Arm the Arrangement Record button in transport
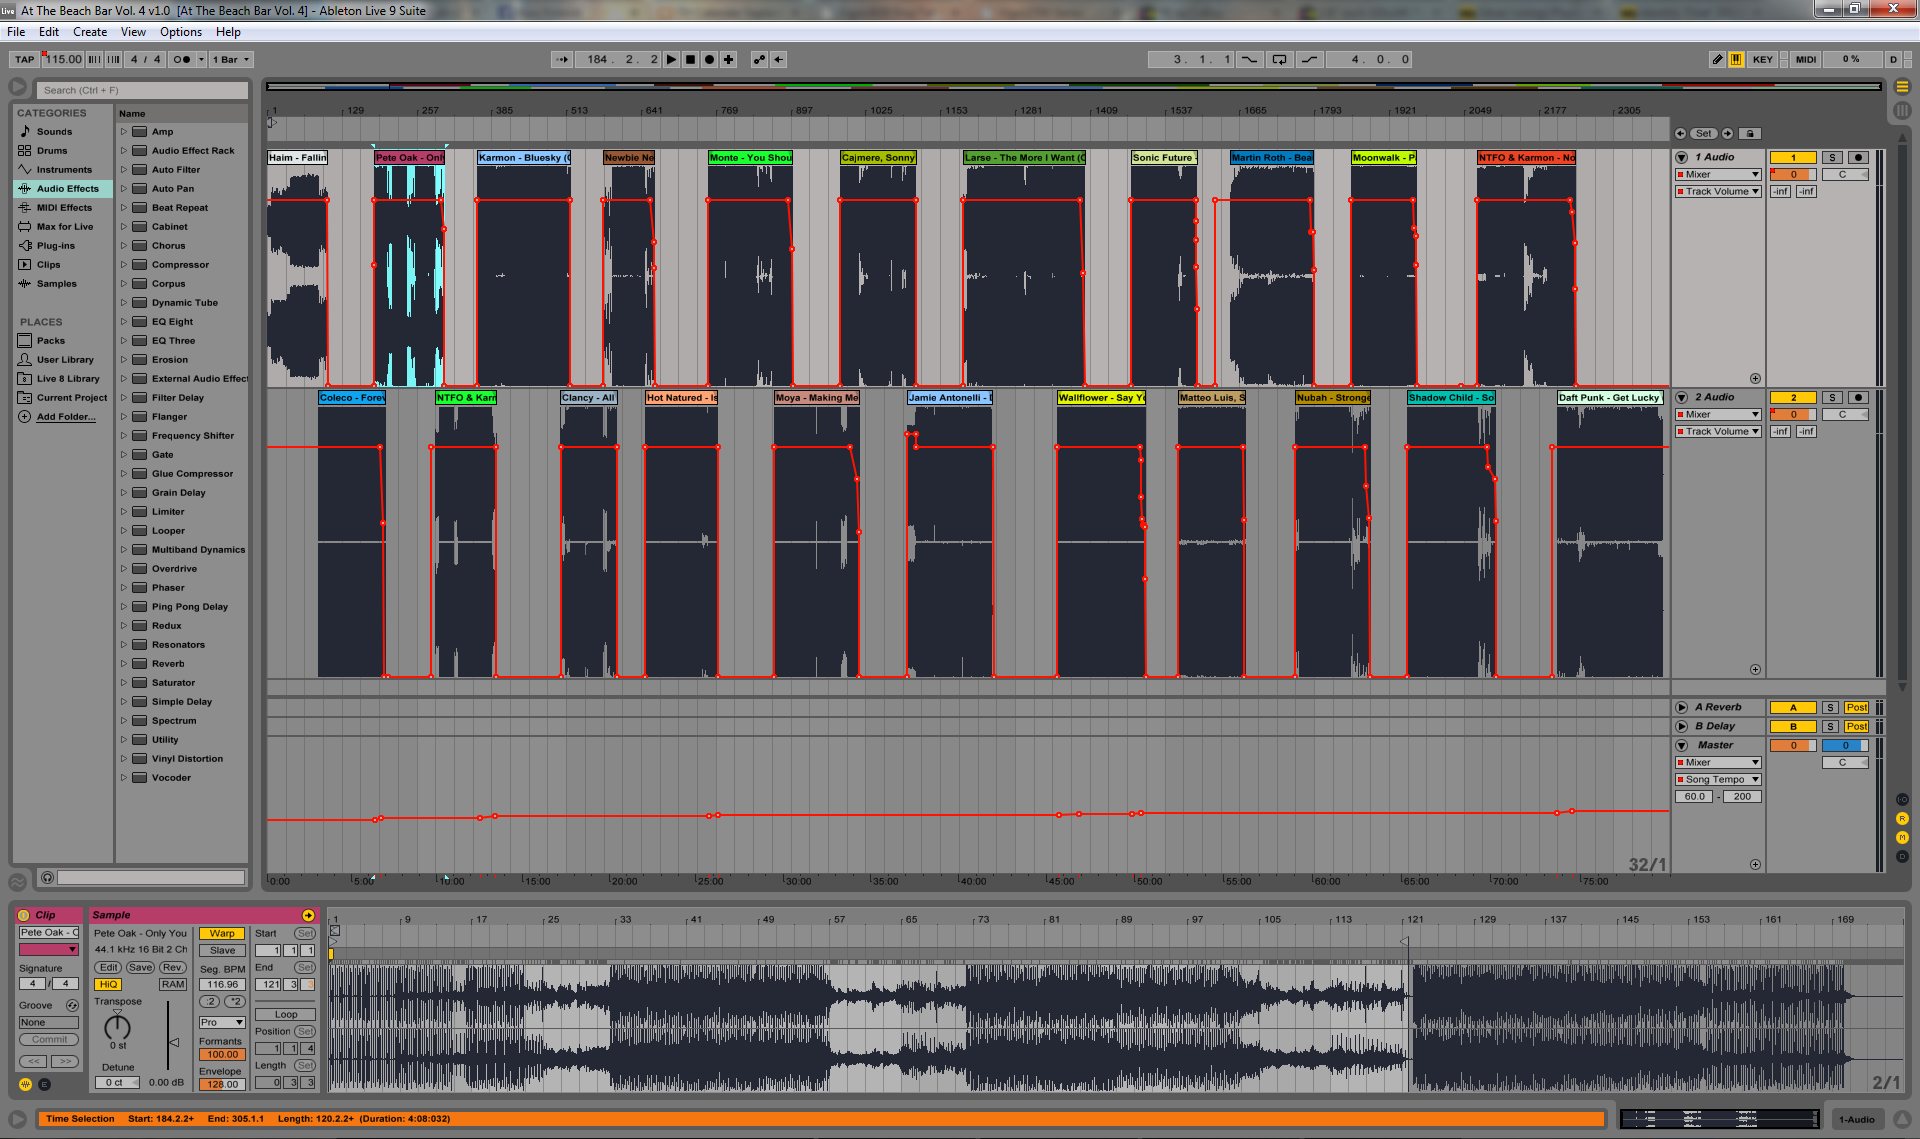The width and height of the screenshot is (1920, 1139). [x=709, y=60]
